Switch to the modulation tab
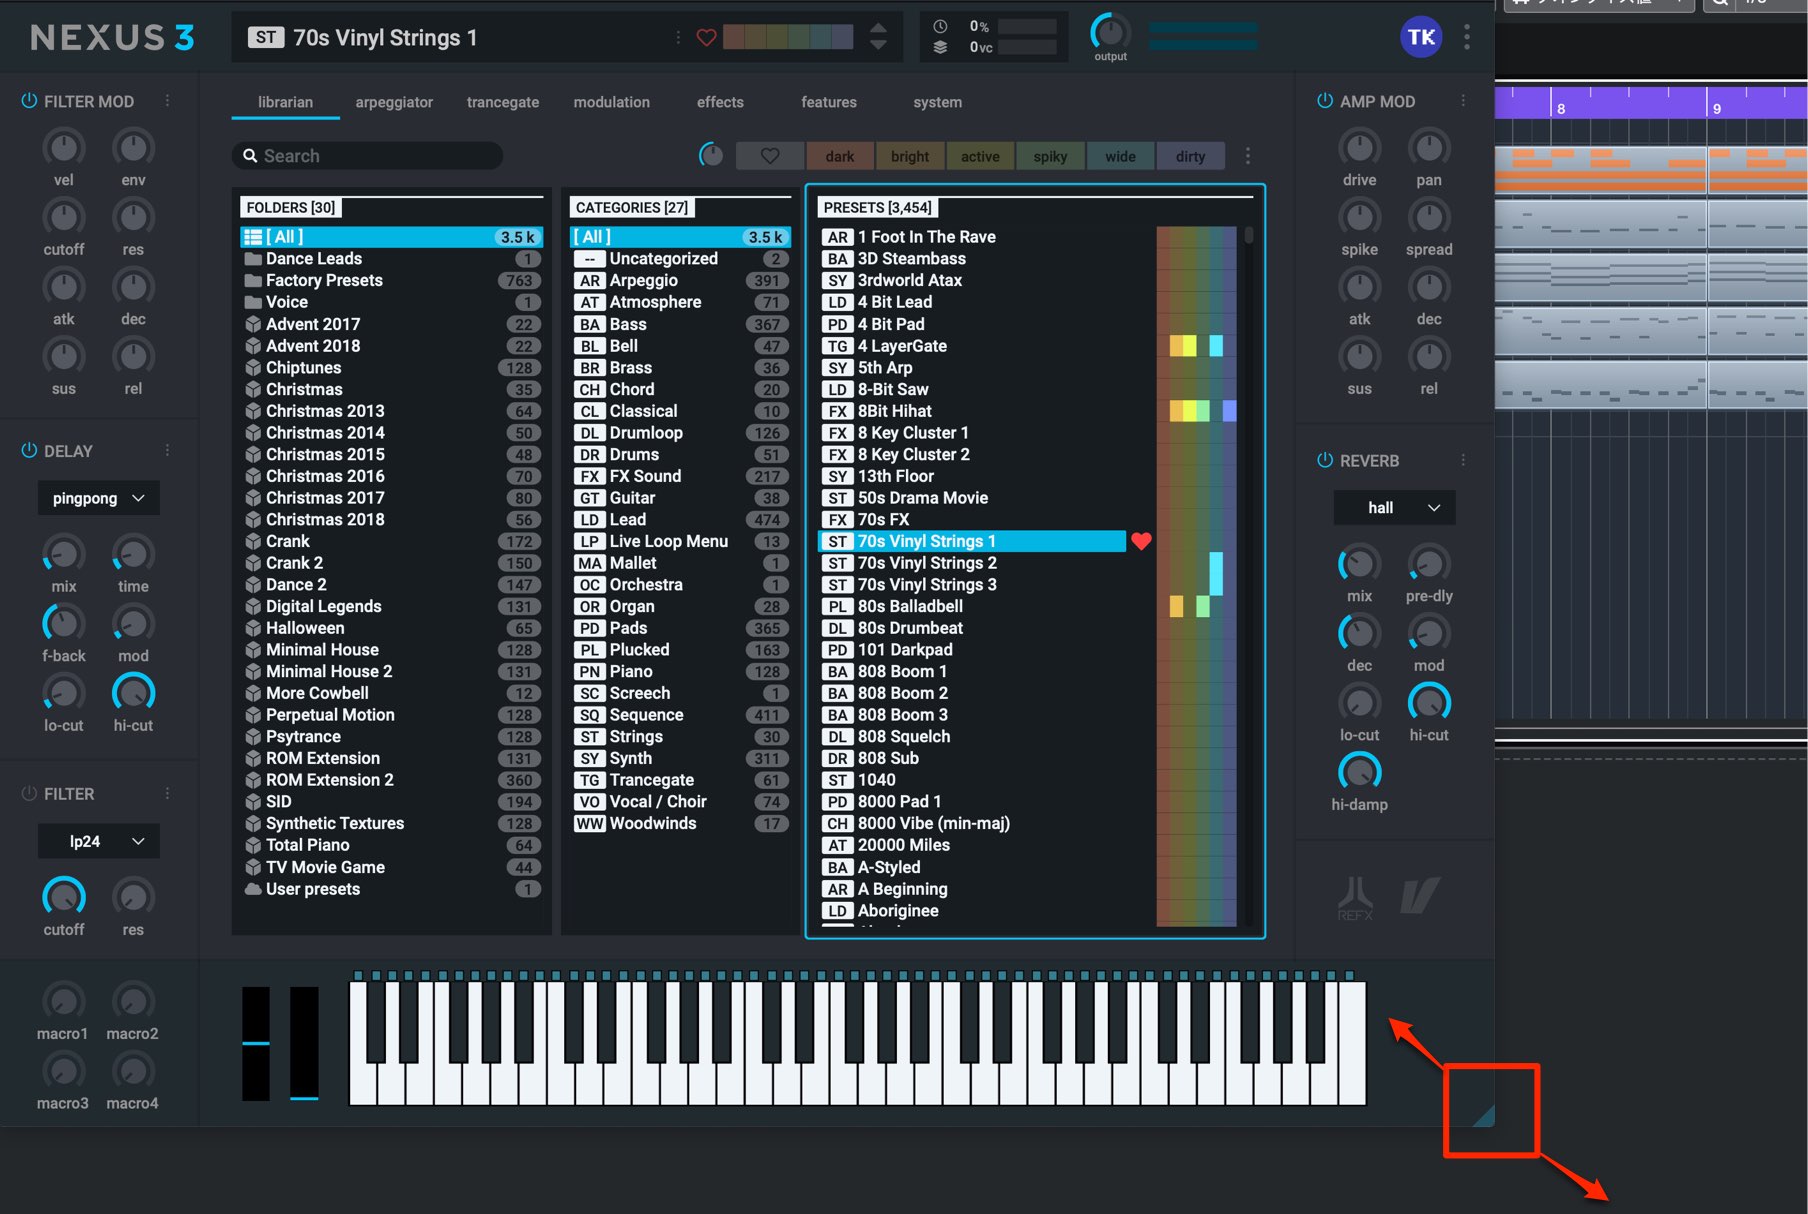The height and width of the screenshot is (1214, 1808). (611, 102)
